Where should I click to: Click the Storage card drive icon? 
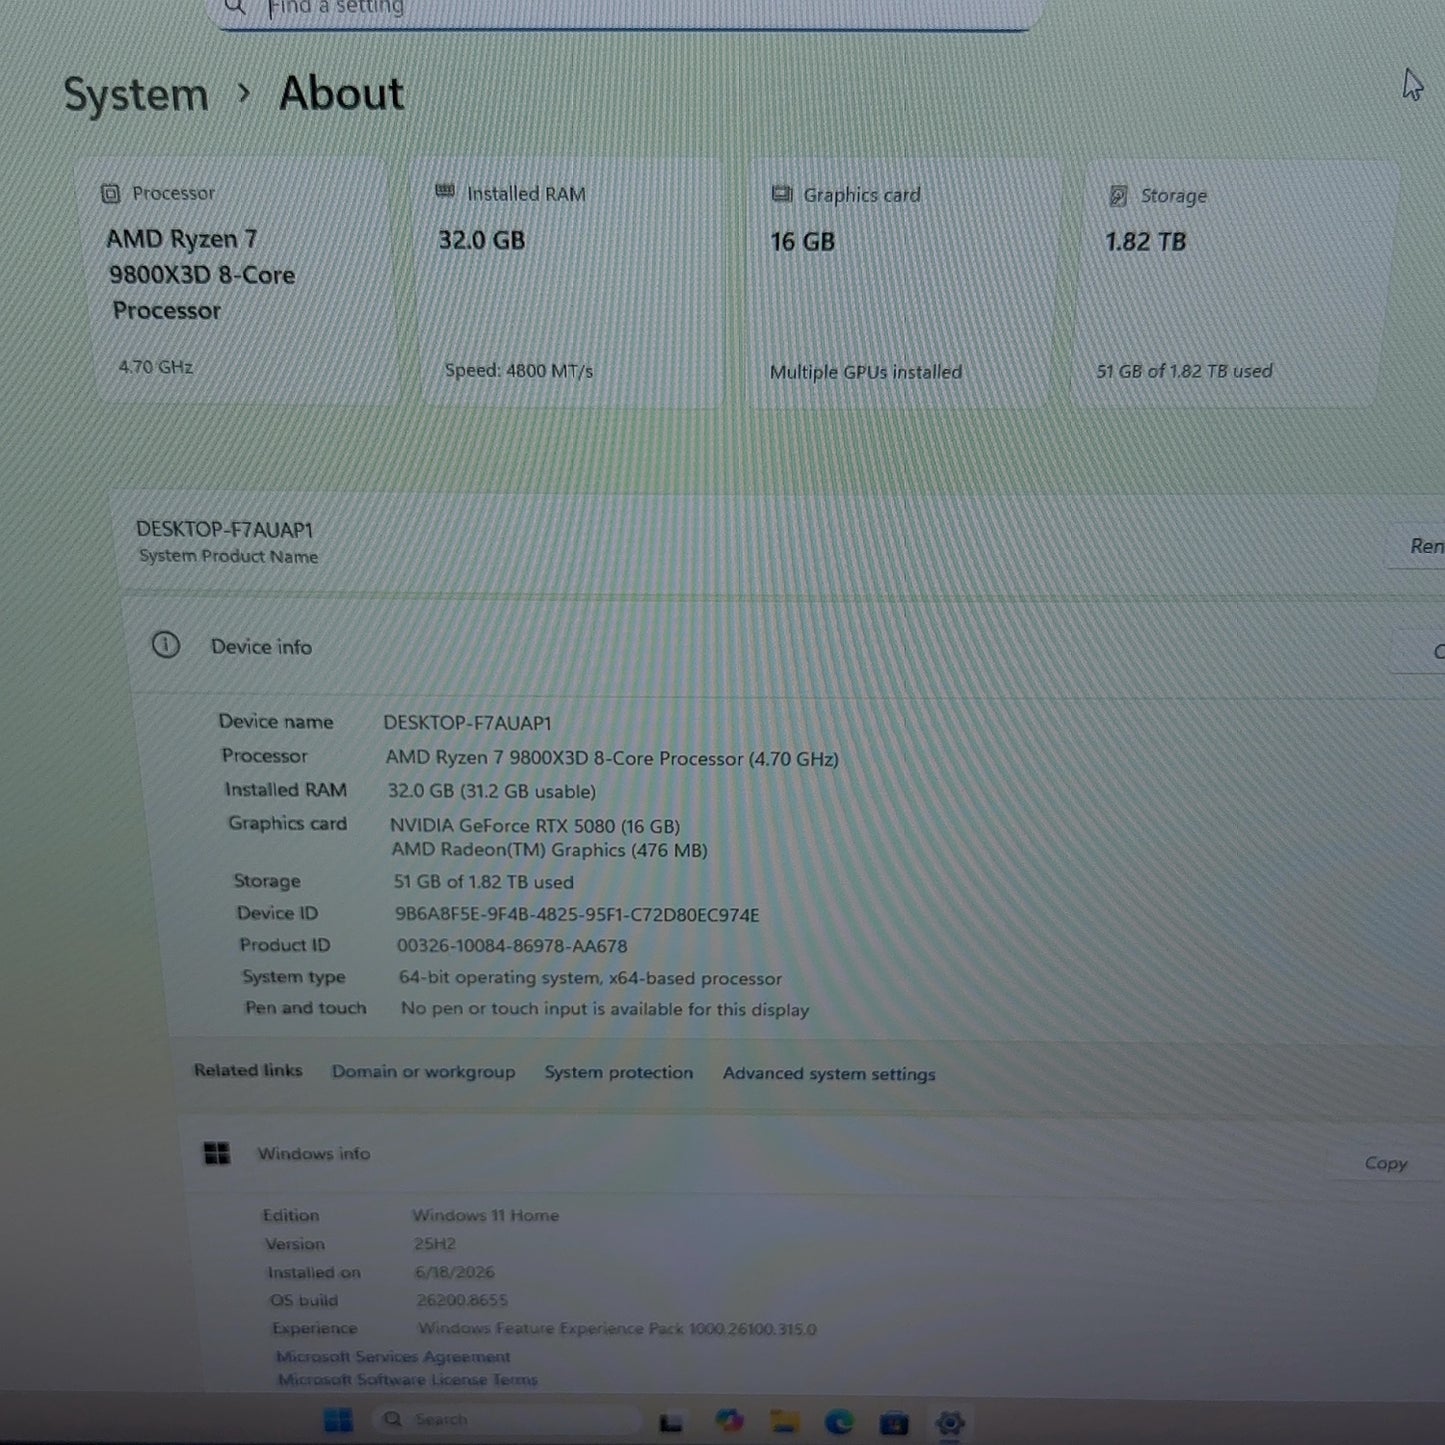pyautogui.click(x=1118, y=196)
